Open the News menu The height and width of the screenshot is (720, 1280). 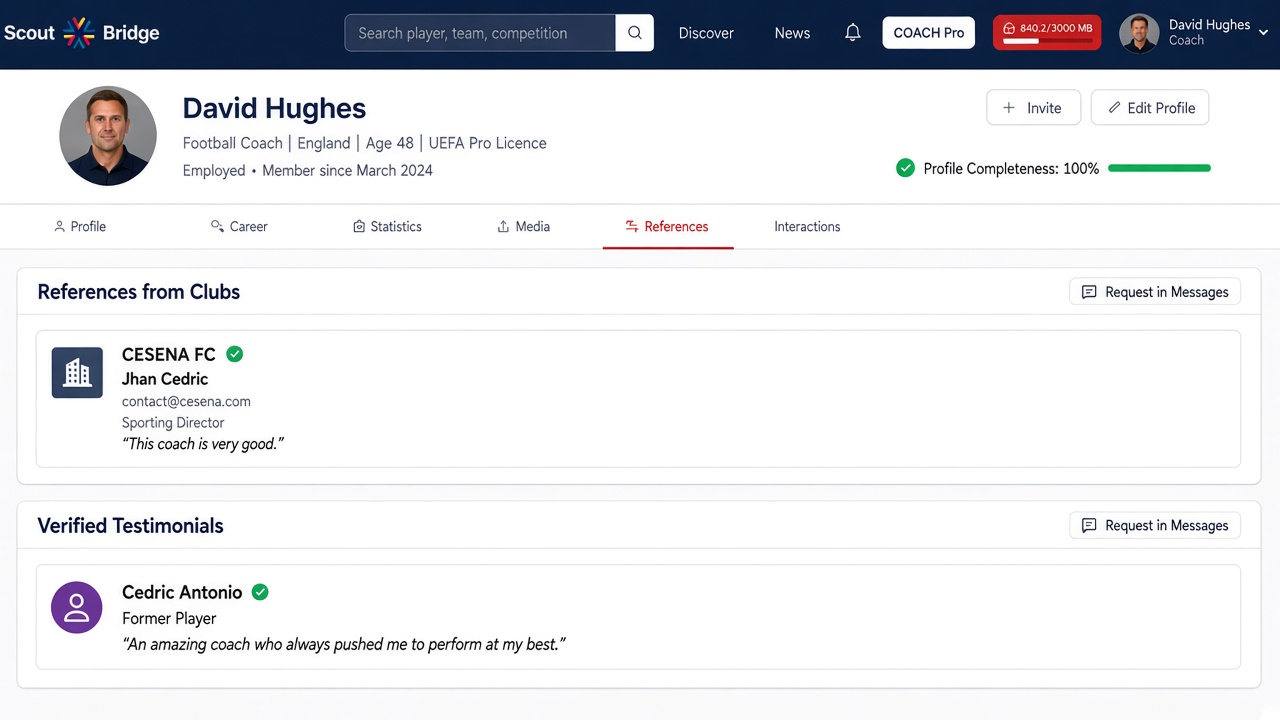tap(792, 33)
